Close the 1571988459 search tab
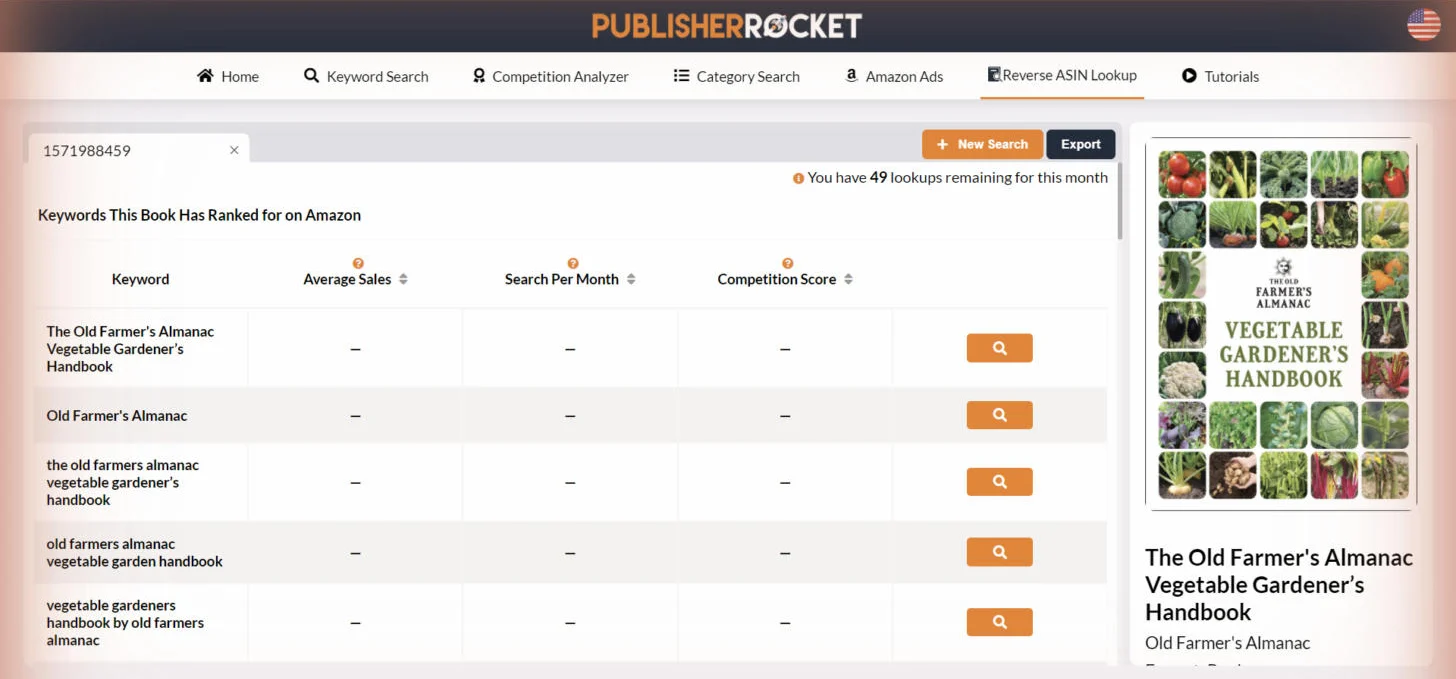The height and width of the screenshot is (679, 1456). (x=234, y=150)
